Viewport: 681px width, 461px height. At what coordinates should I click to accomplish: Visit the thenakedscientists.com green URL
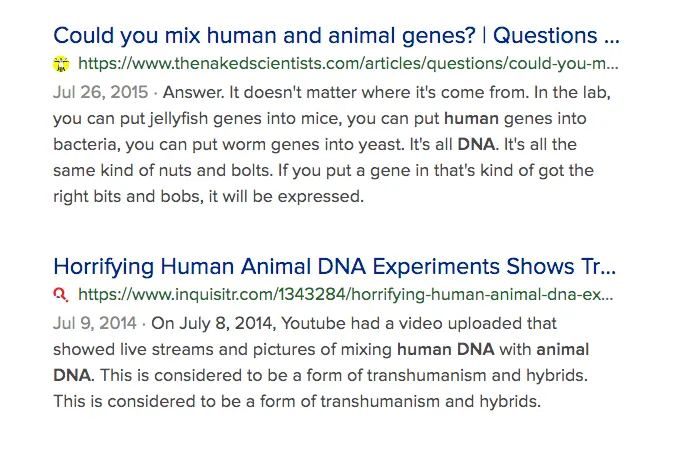[x=348, y=64]
